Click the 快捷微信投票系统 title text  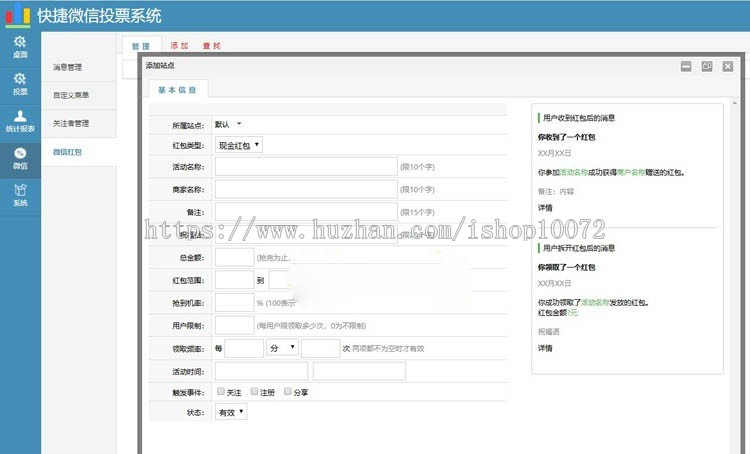pos(99,16)
